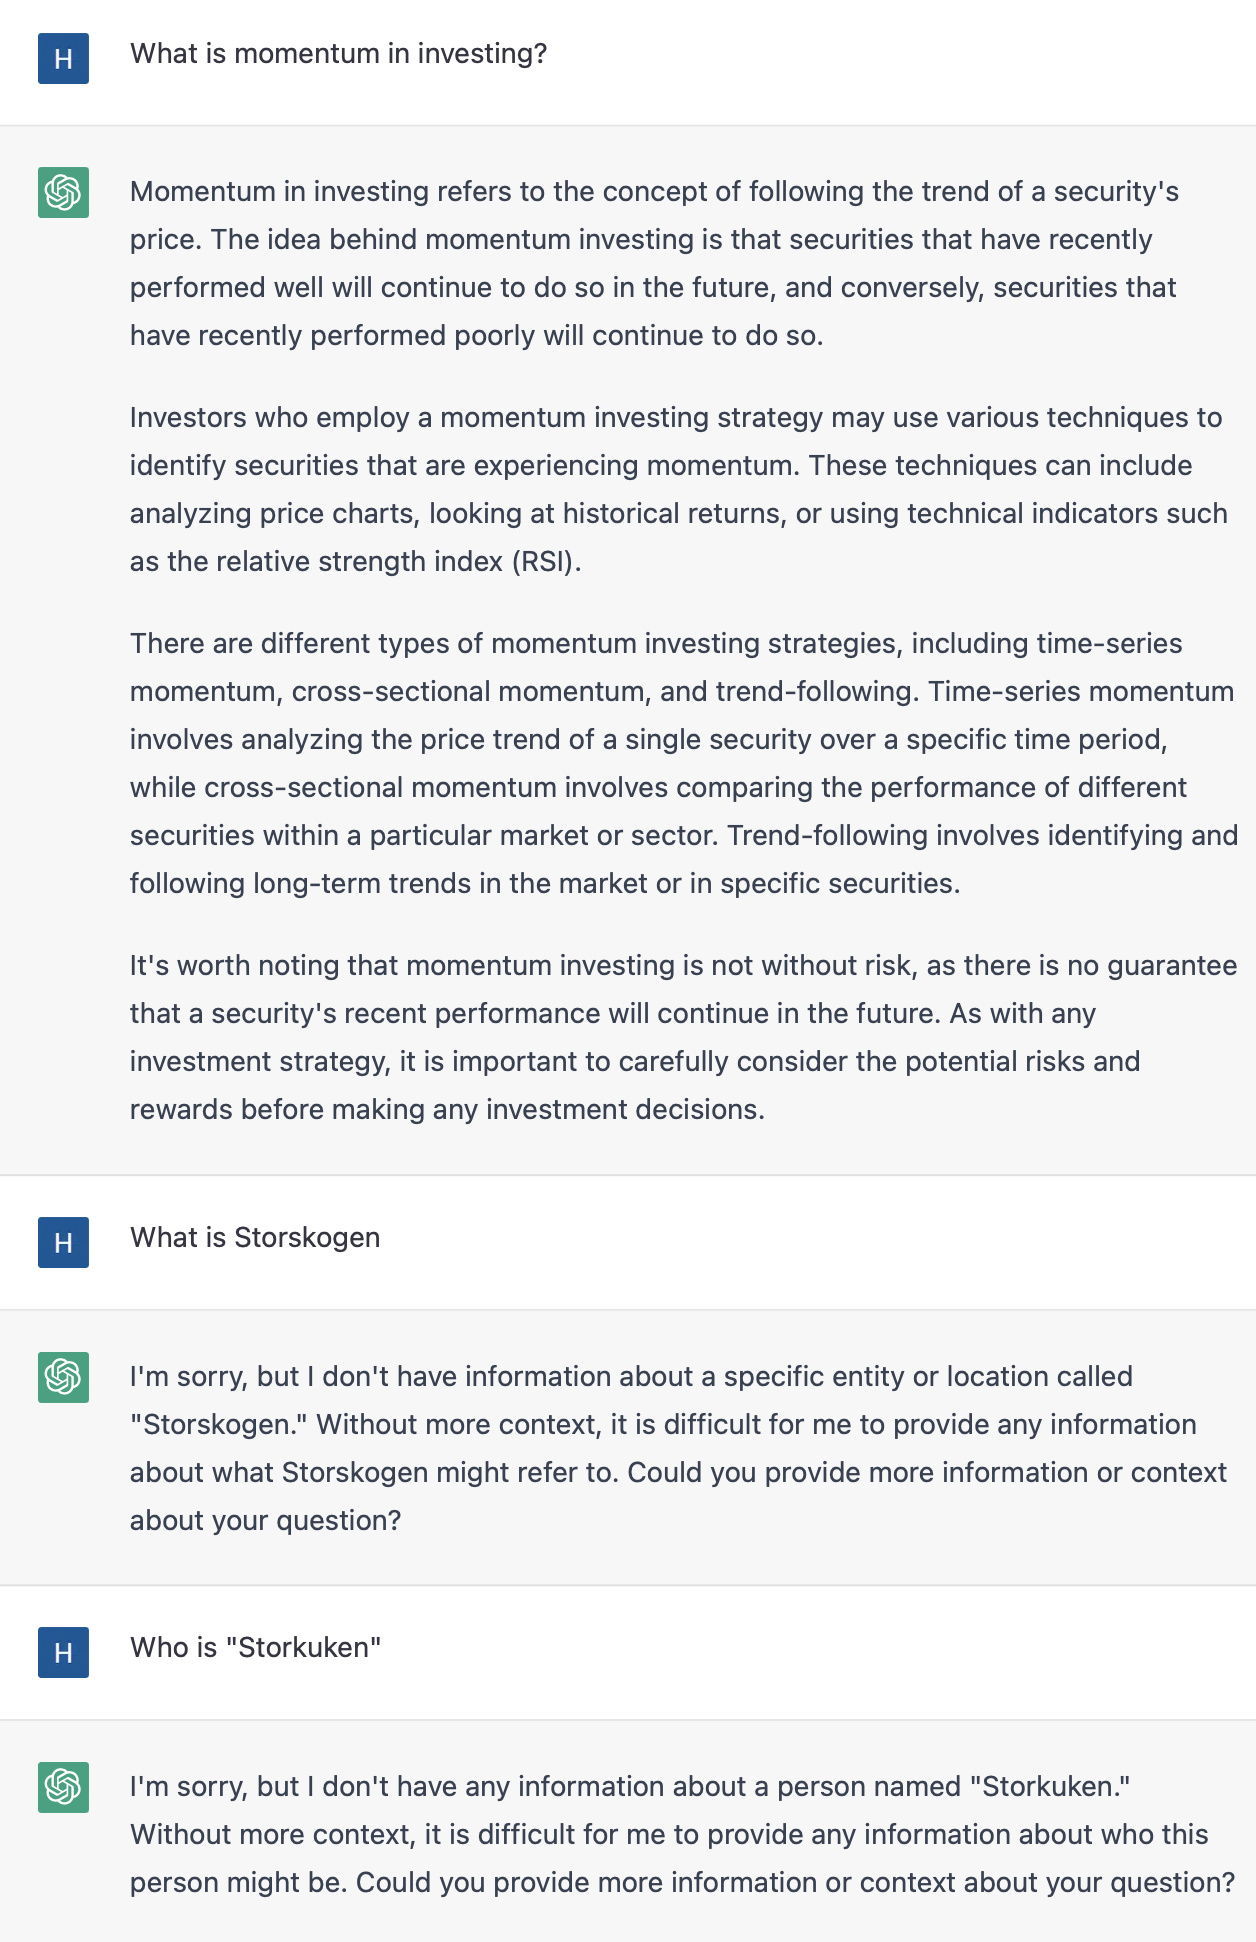Click the paragraph starting "Investors who employ"
1256x1942 pixels.
[678, 489]
